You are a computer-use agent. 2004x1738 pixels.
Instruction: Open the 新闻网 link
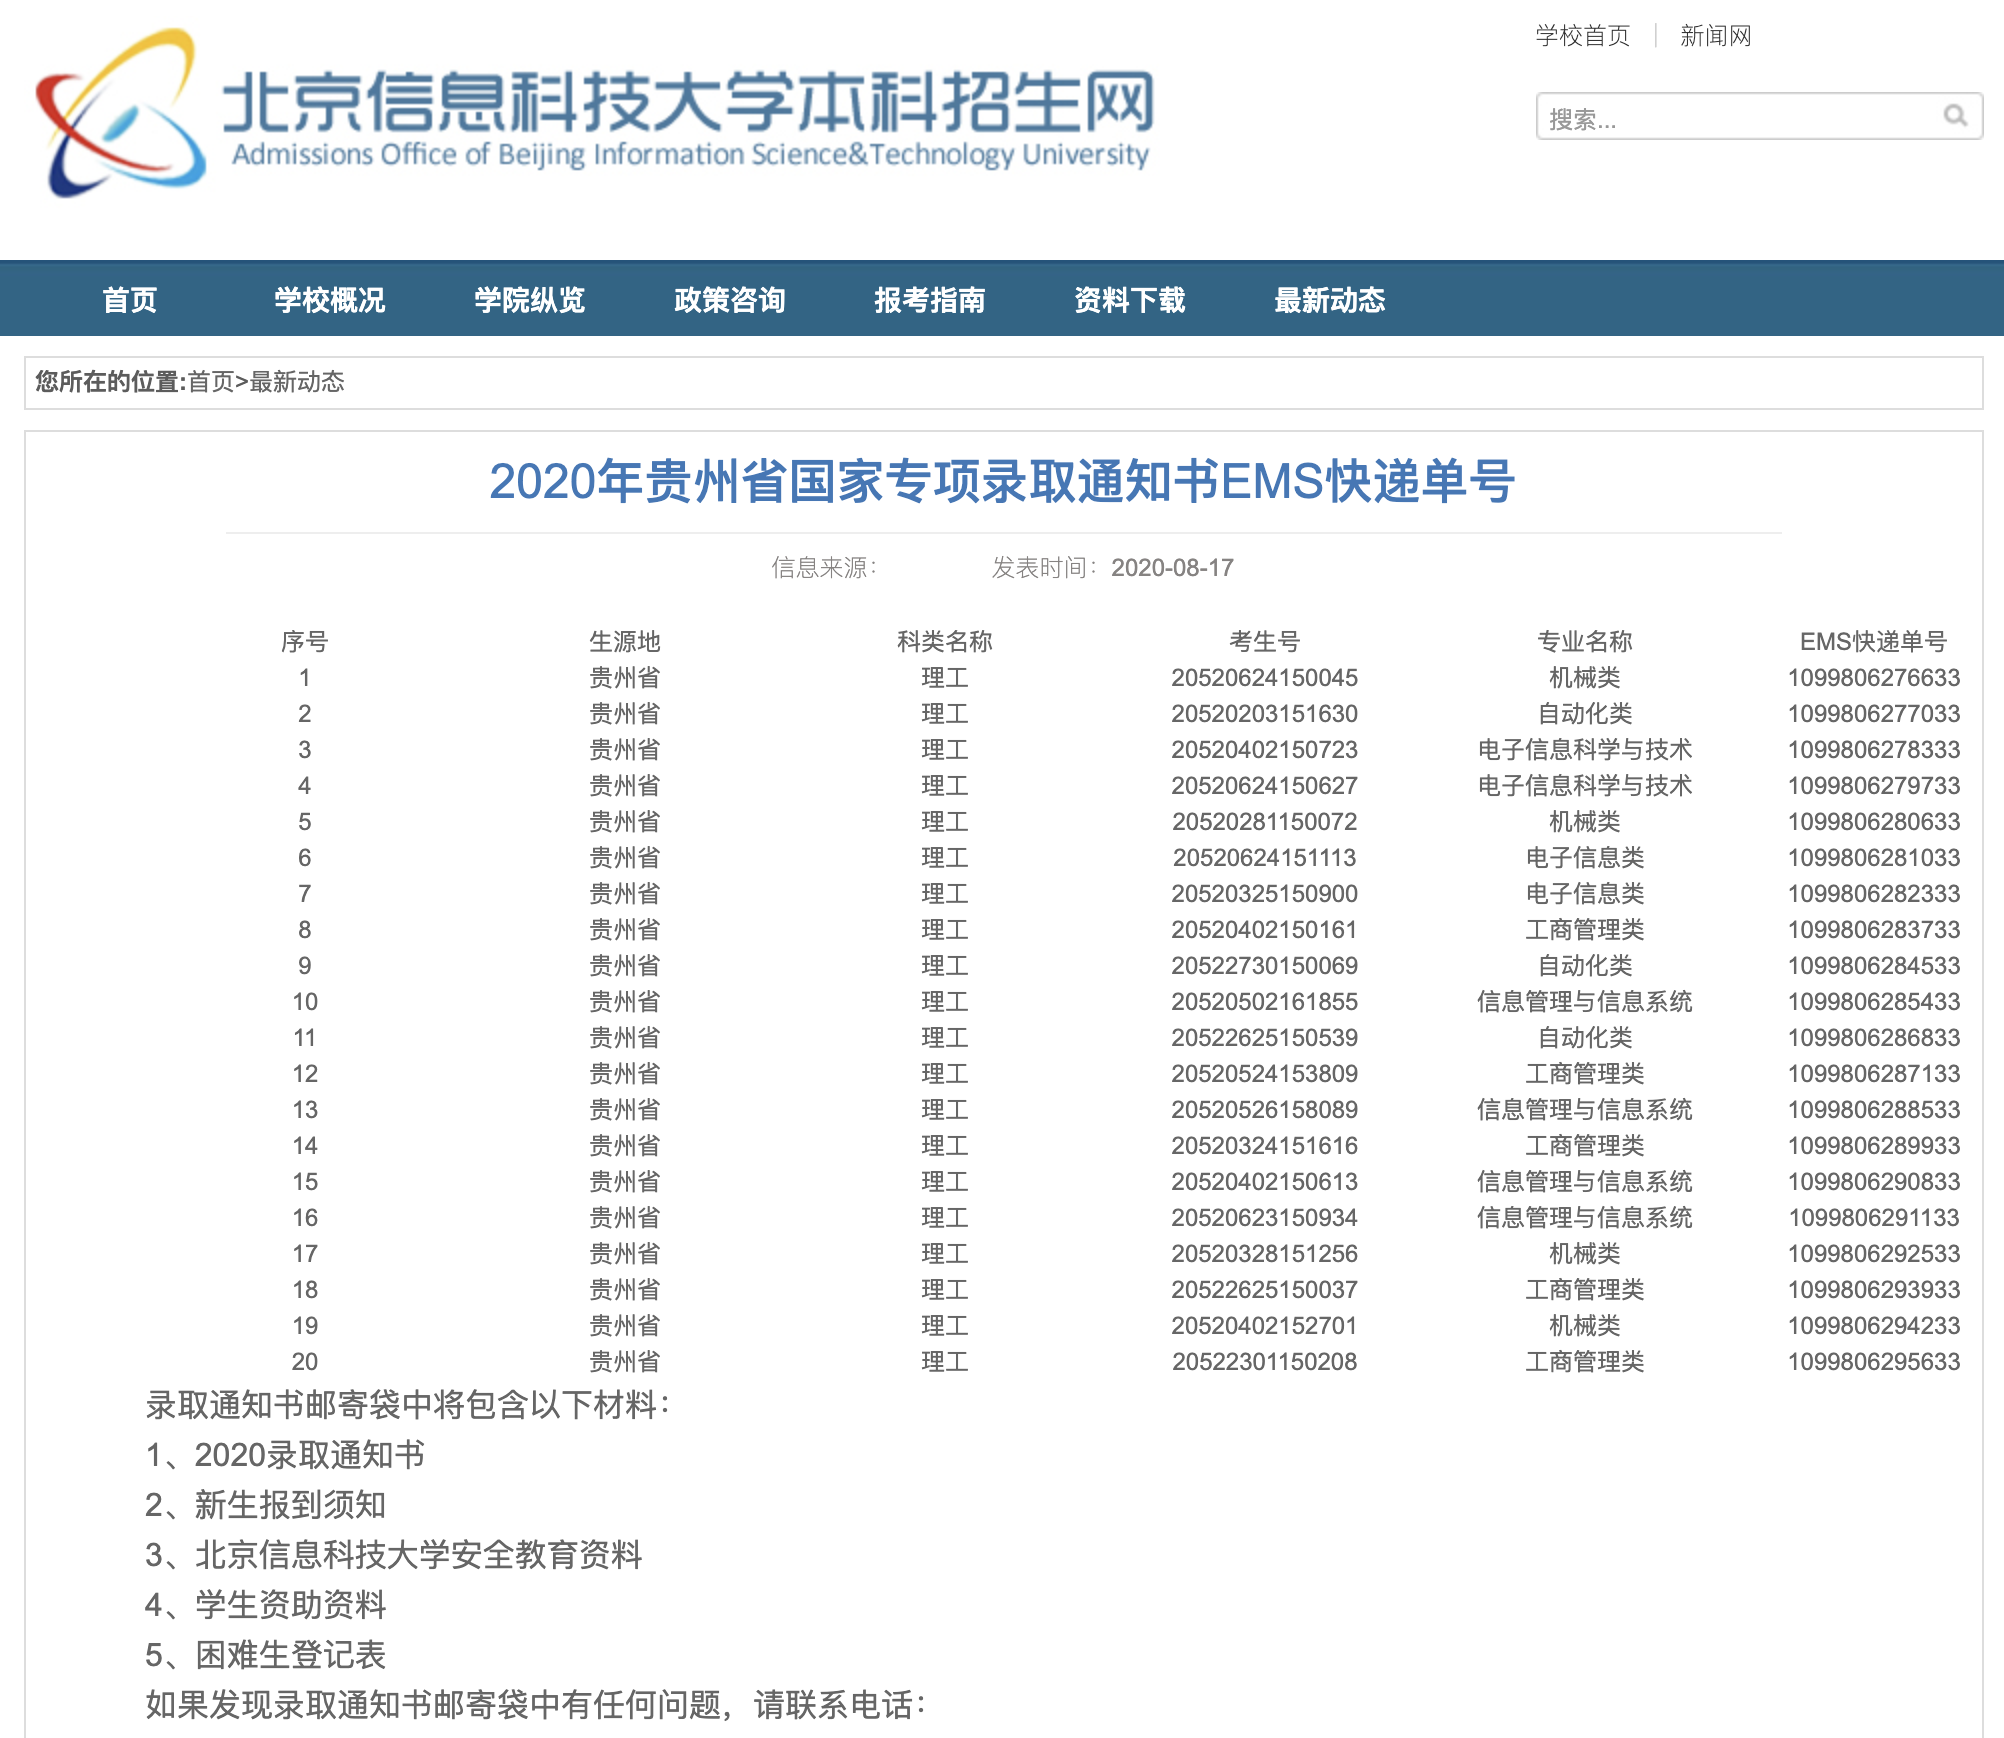1715,36
